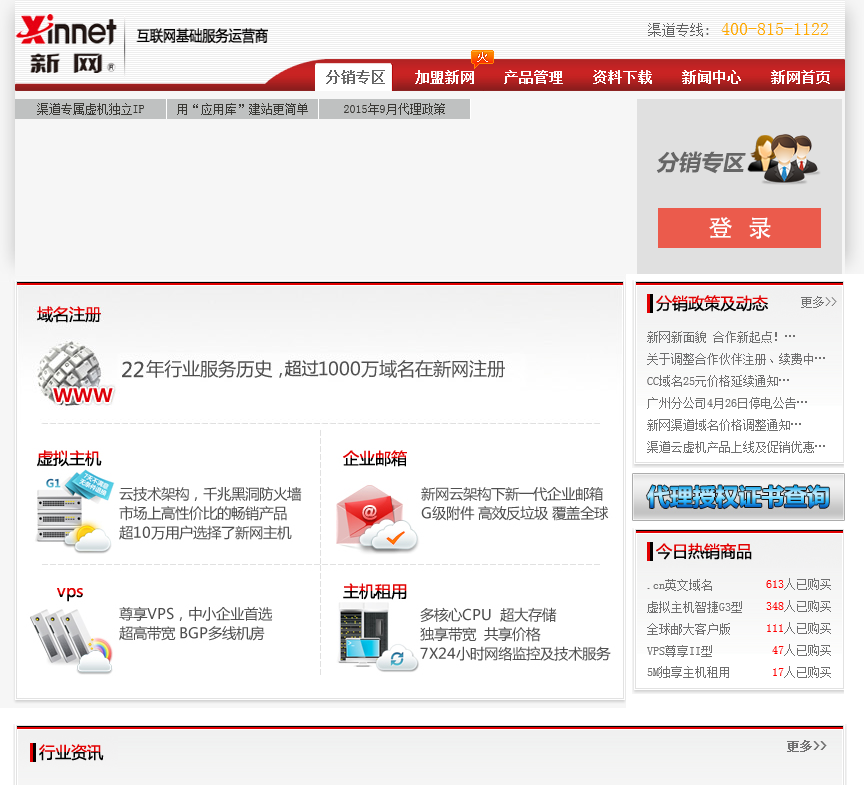Screen dimensions: 864x785
Task: Click the business people icon beside 分销专区
Action: pyautogui.click(x=784, y=159)
